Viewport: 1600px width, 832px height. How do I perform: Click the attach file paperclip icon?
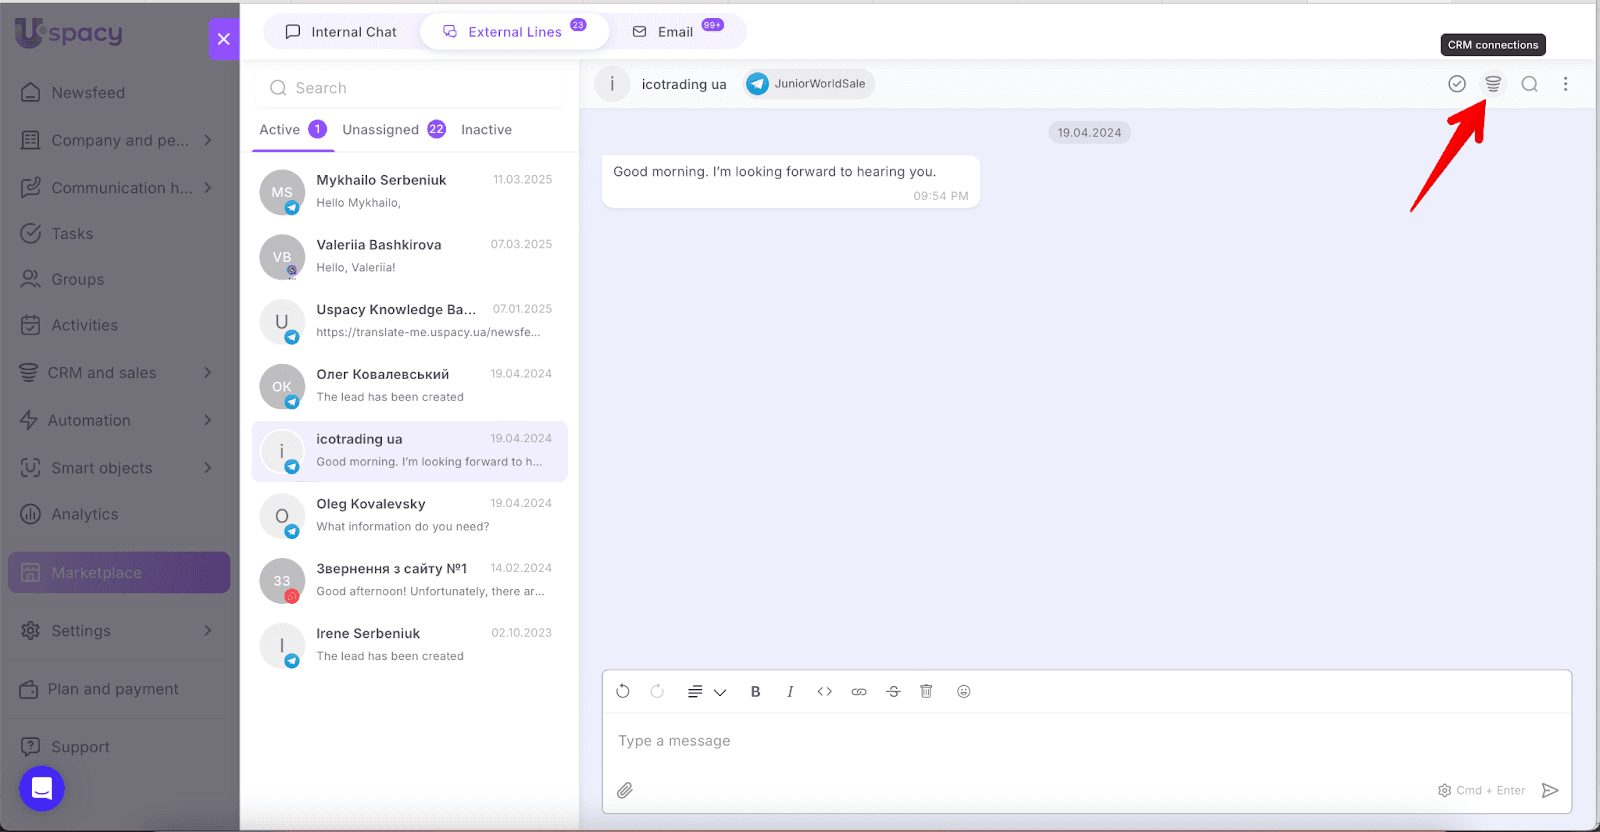[625, 790]
